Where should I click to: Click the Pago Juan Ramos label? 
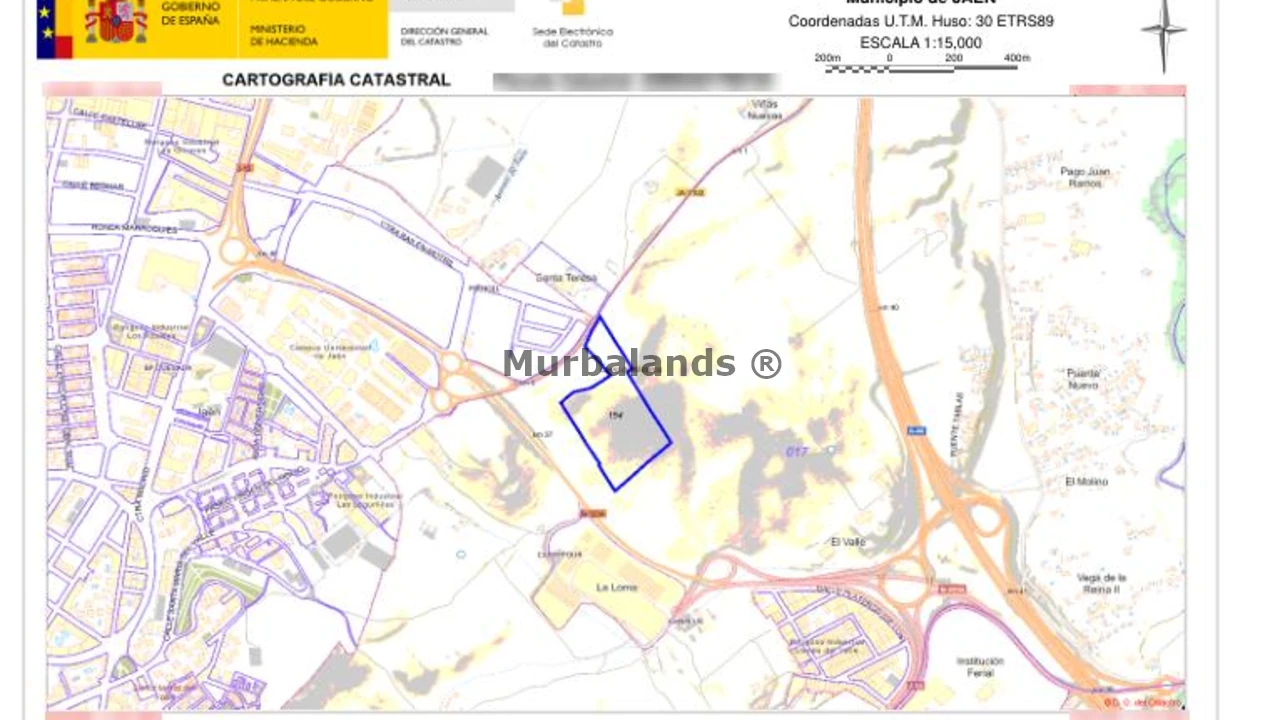tap(1085, 177)
